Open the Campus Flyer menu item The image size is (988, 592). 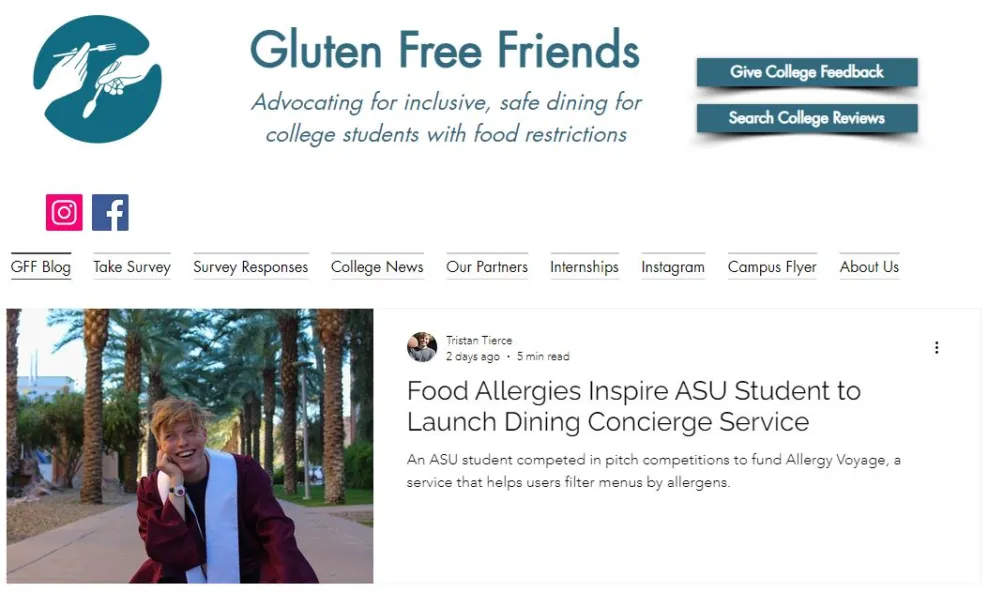[772, 267]
